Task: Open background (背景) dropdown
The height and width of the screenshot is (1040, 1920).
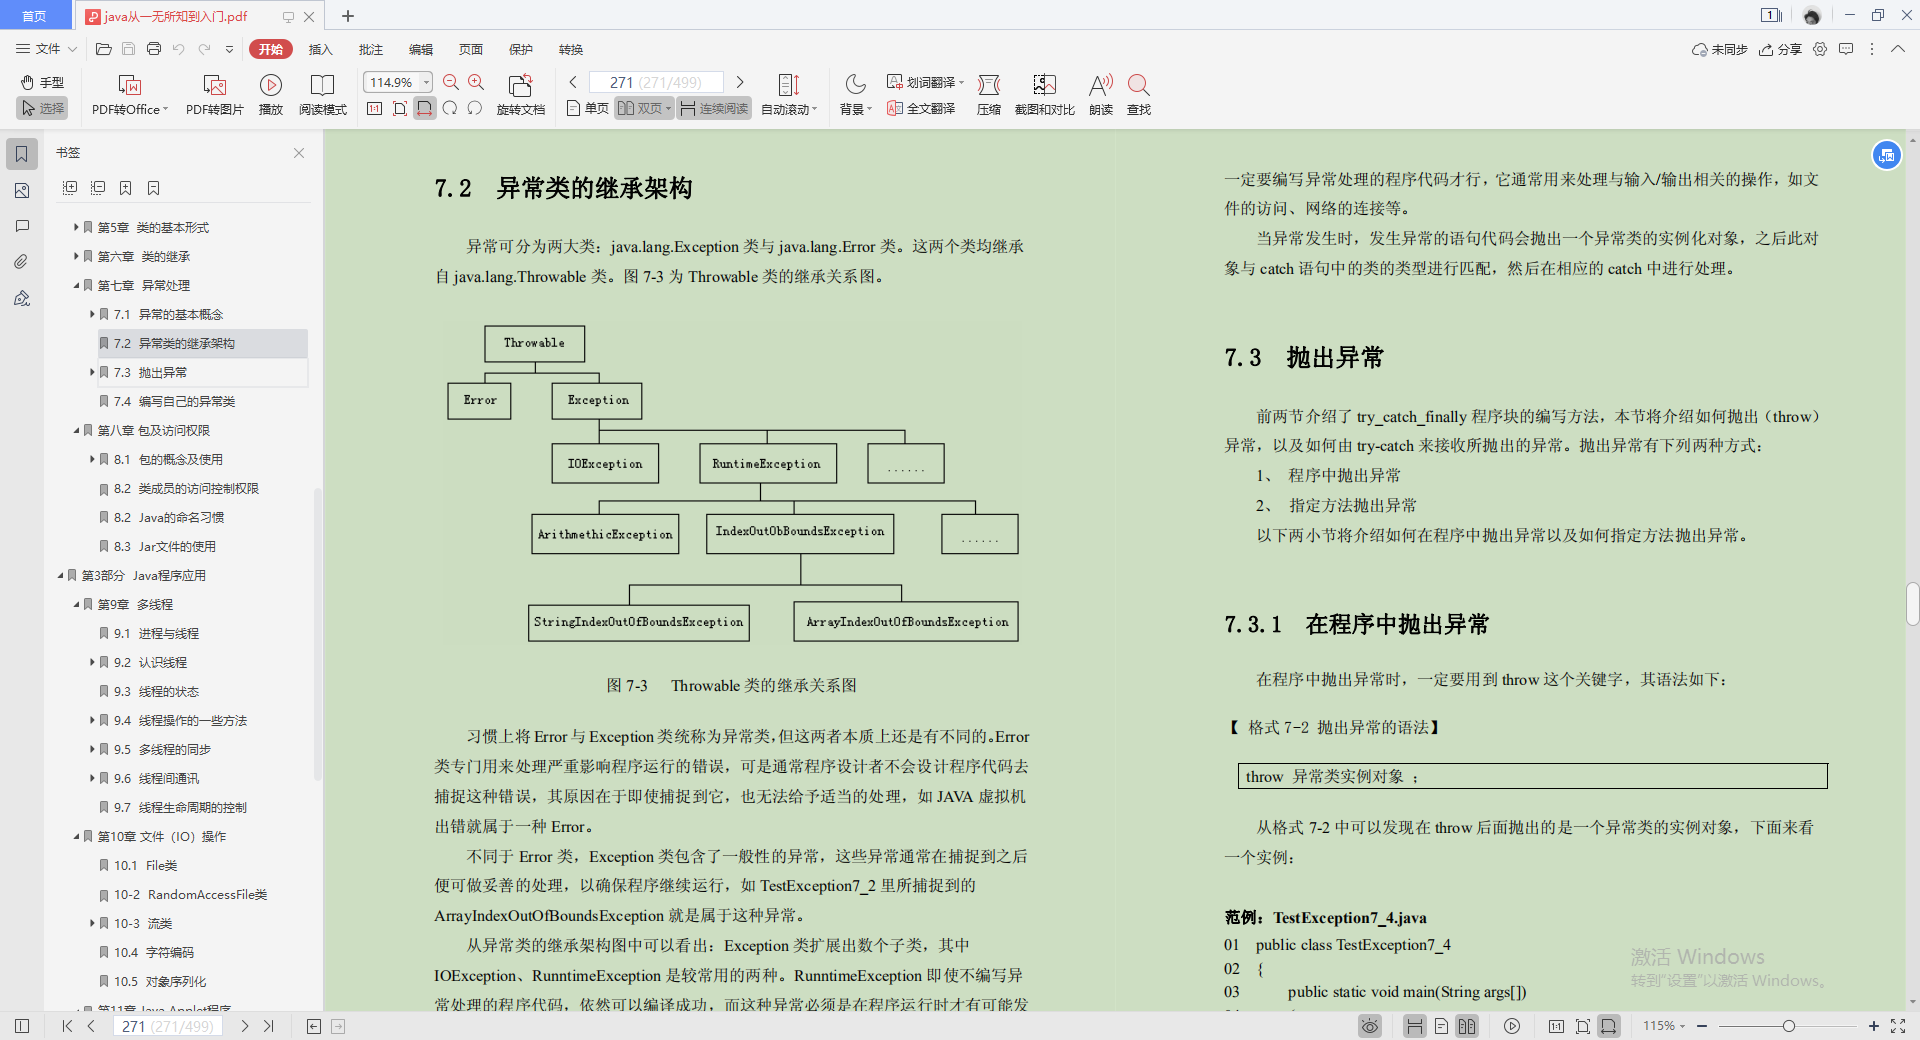Action: 855,95
